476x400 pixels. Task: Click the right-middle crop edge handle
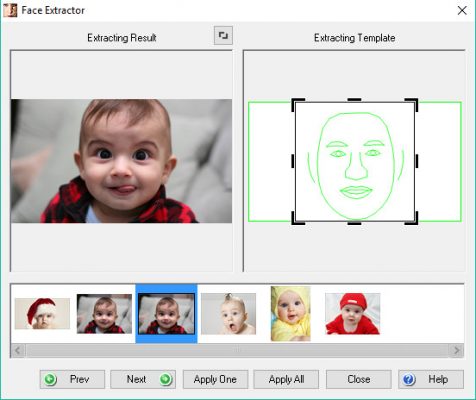coord(417,161)
